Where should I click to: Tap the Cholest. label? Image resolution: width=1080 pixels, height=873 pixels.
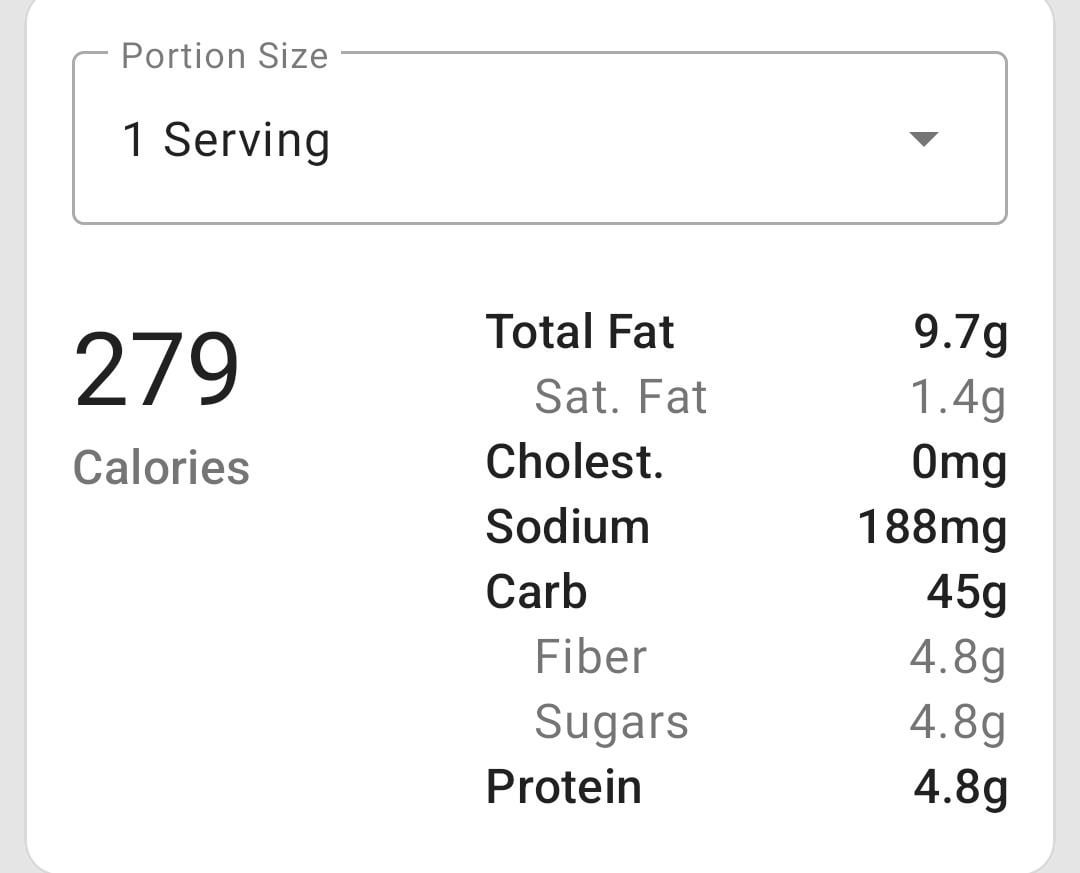coord(574,462)
